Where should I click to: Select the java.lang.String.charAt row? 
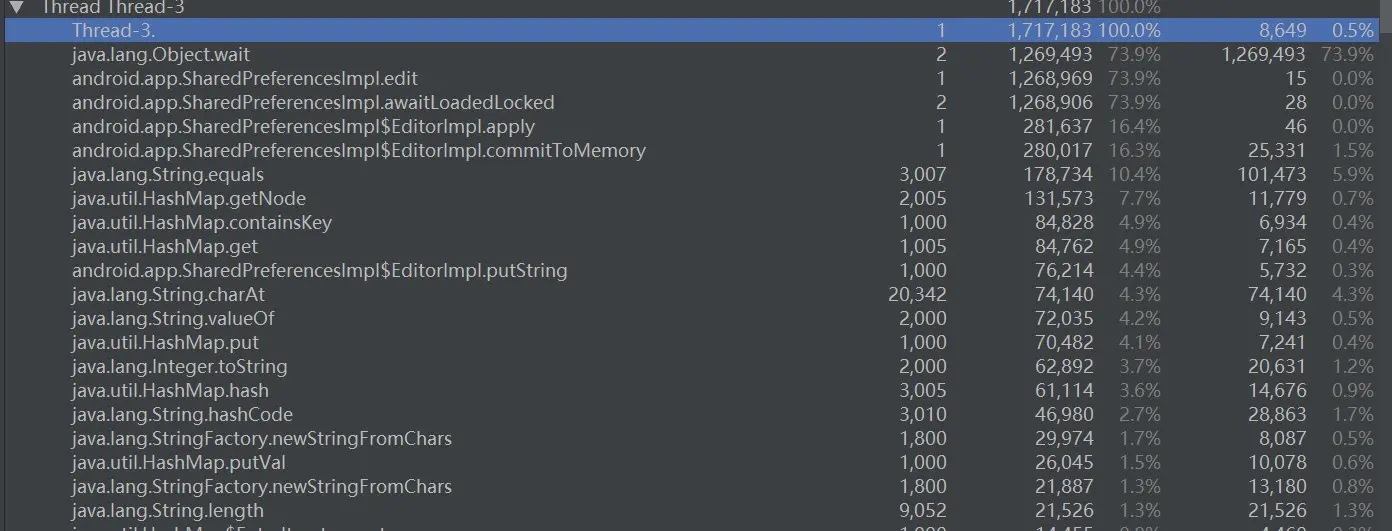696,294
